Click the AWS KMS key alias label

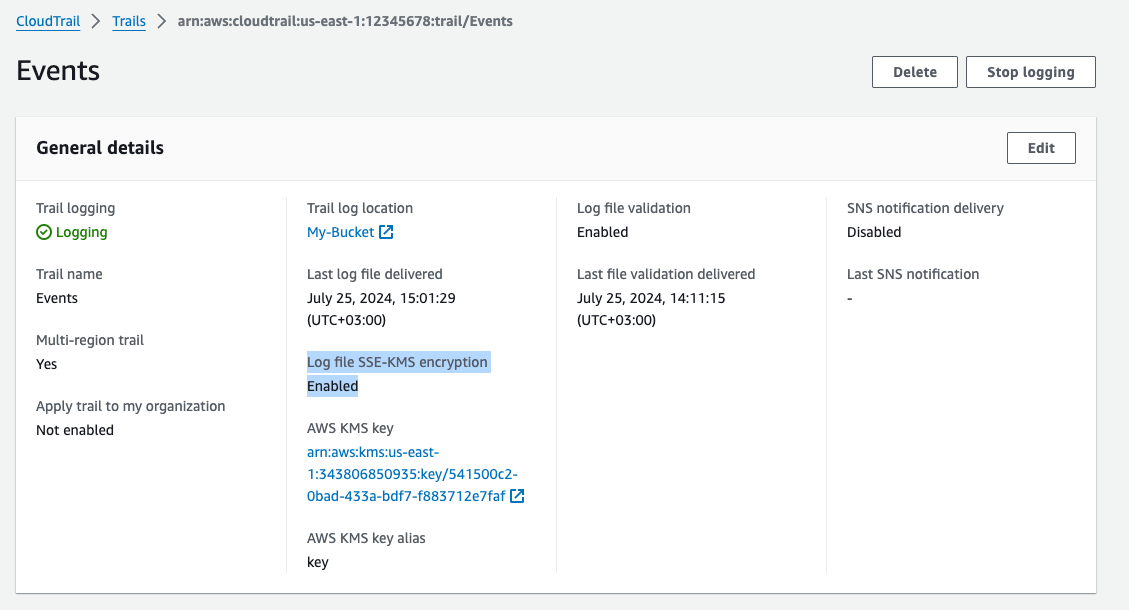(366, 538)
